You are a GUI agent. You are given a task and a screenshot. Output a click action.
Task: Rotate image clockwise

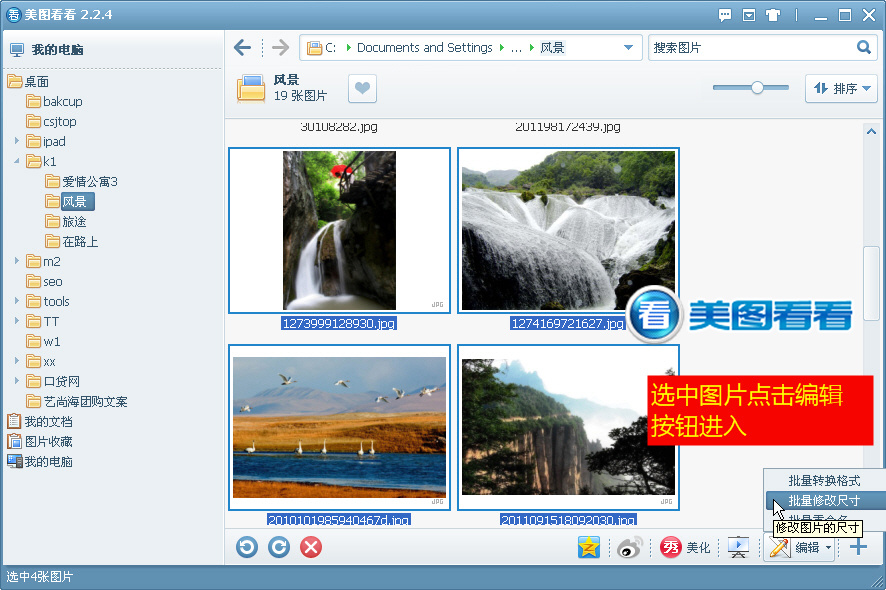point(279,547)
